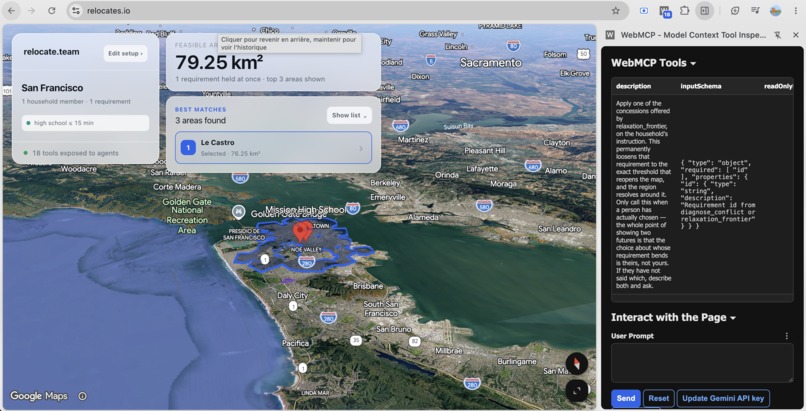Screen dimensions: 806x411
Task: Click the 'BEST MATCHES' label
Action: pyautogui.click(x=200, y=109)
